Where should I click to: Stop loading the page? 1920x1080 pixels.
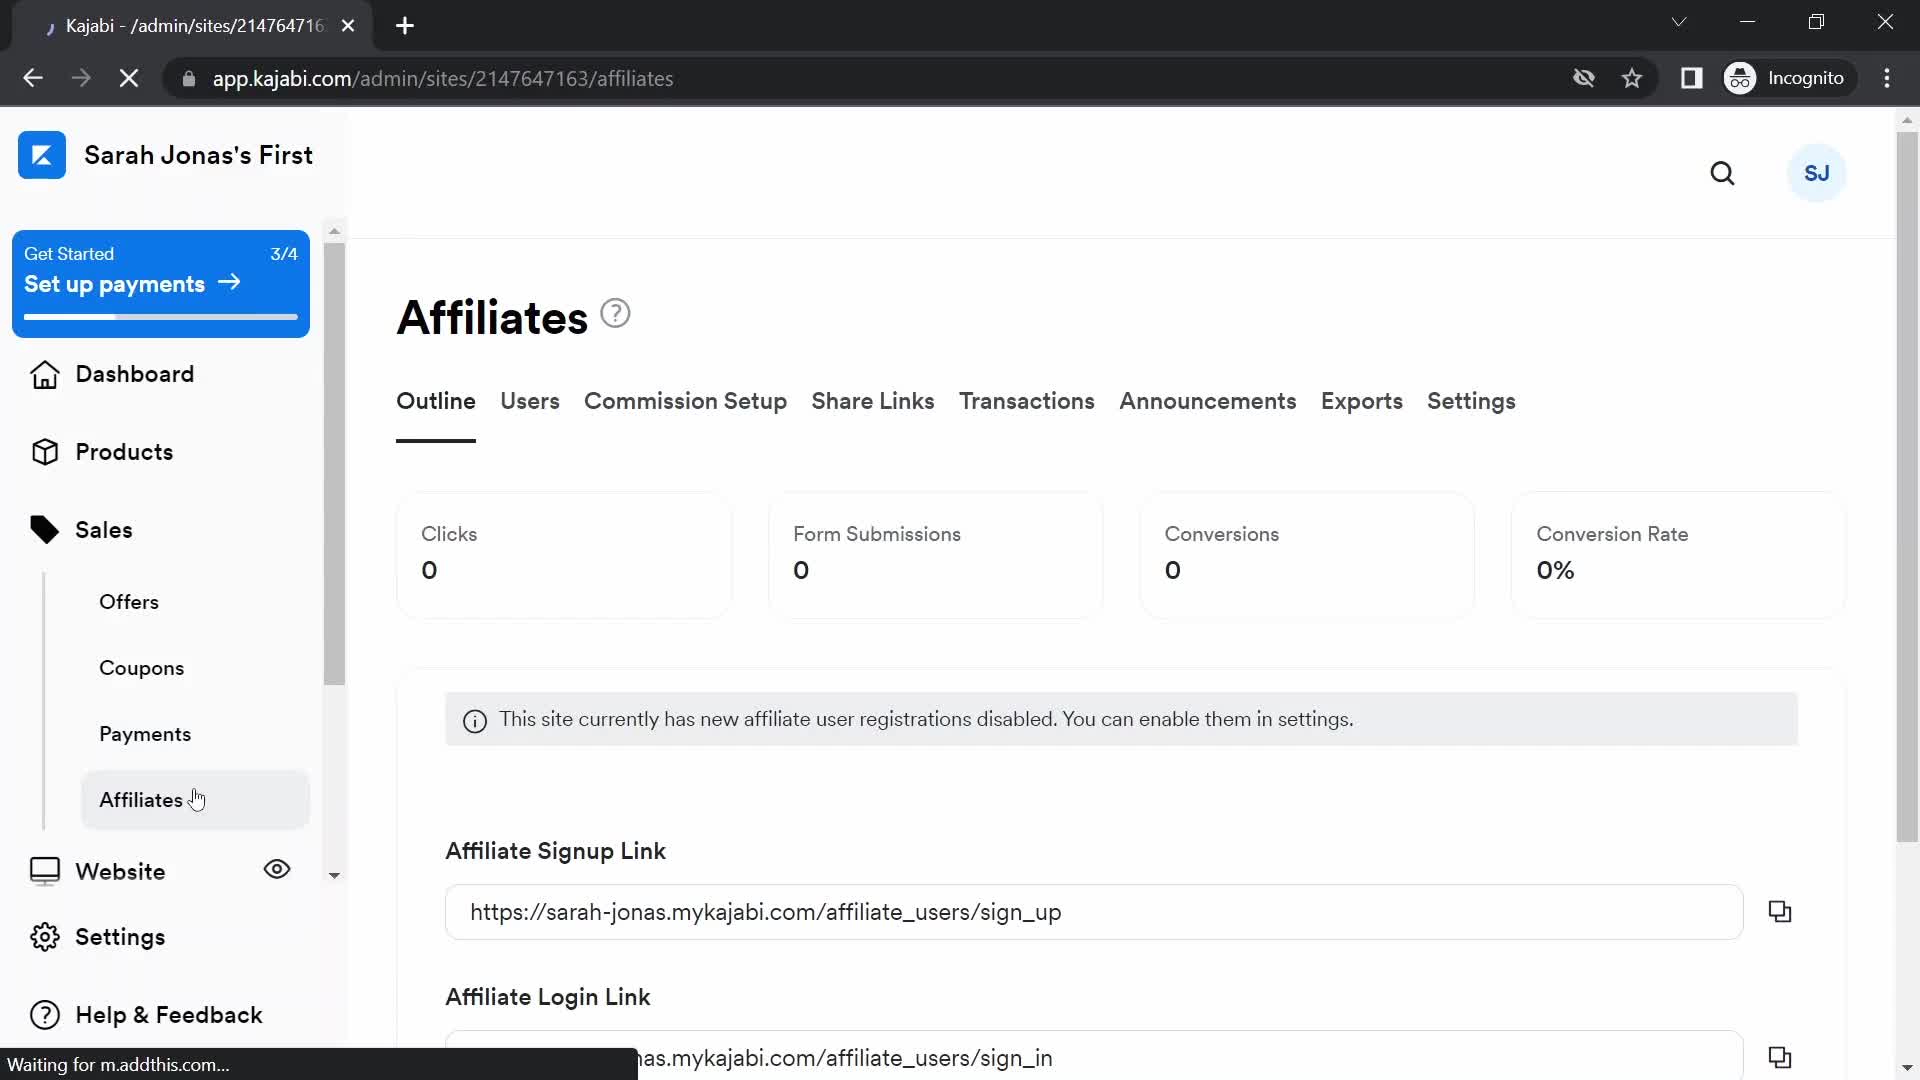coord(129,78)
